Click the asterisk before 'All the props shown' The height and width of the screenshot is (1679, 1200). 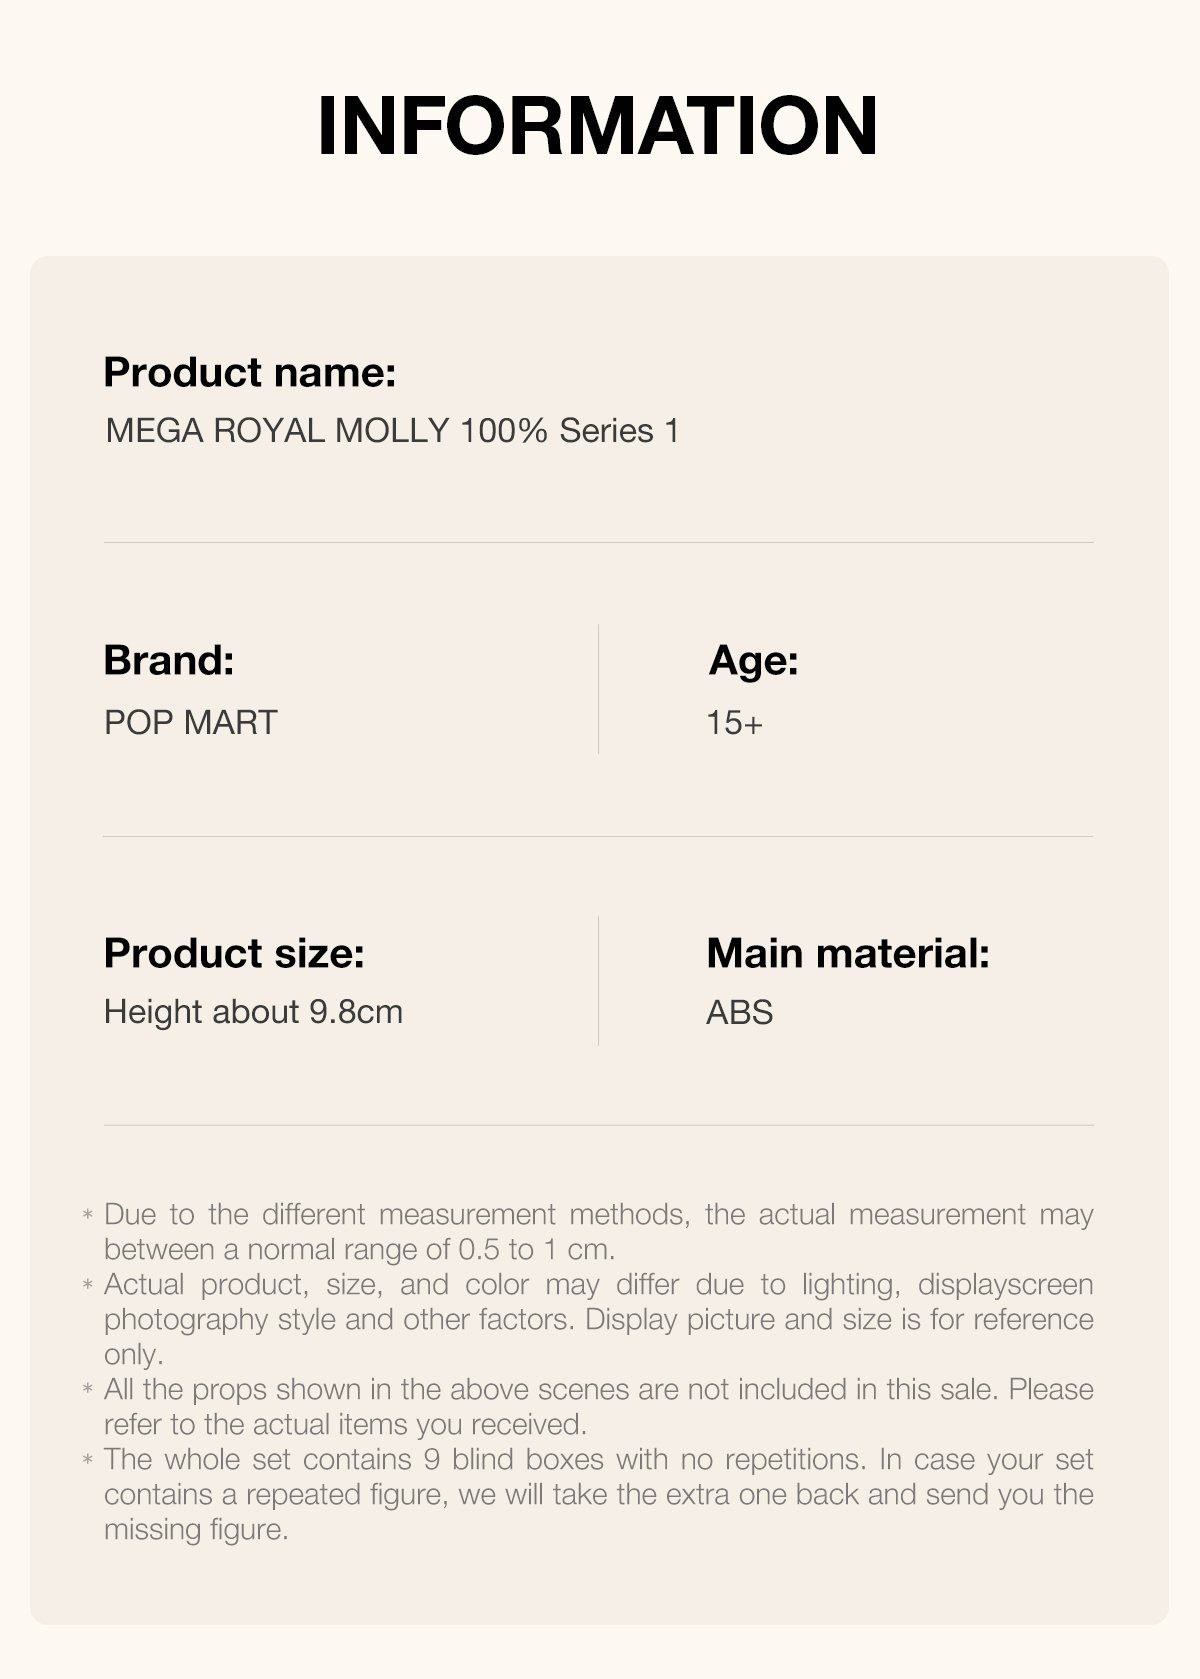click(88, 1390)
